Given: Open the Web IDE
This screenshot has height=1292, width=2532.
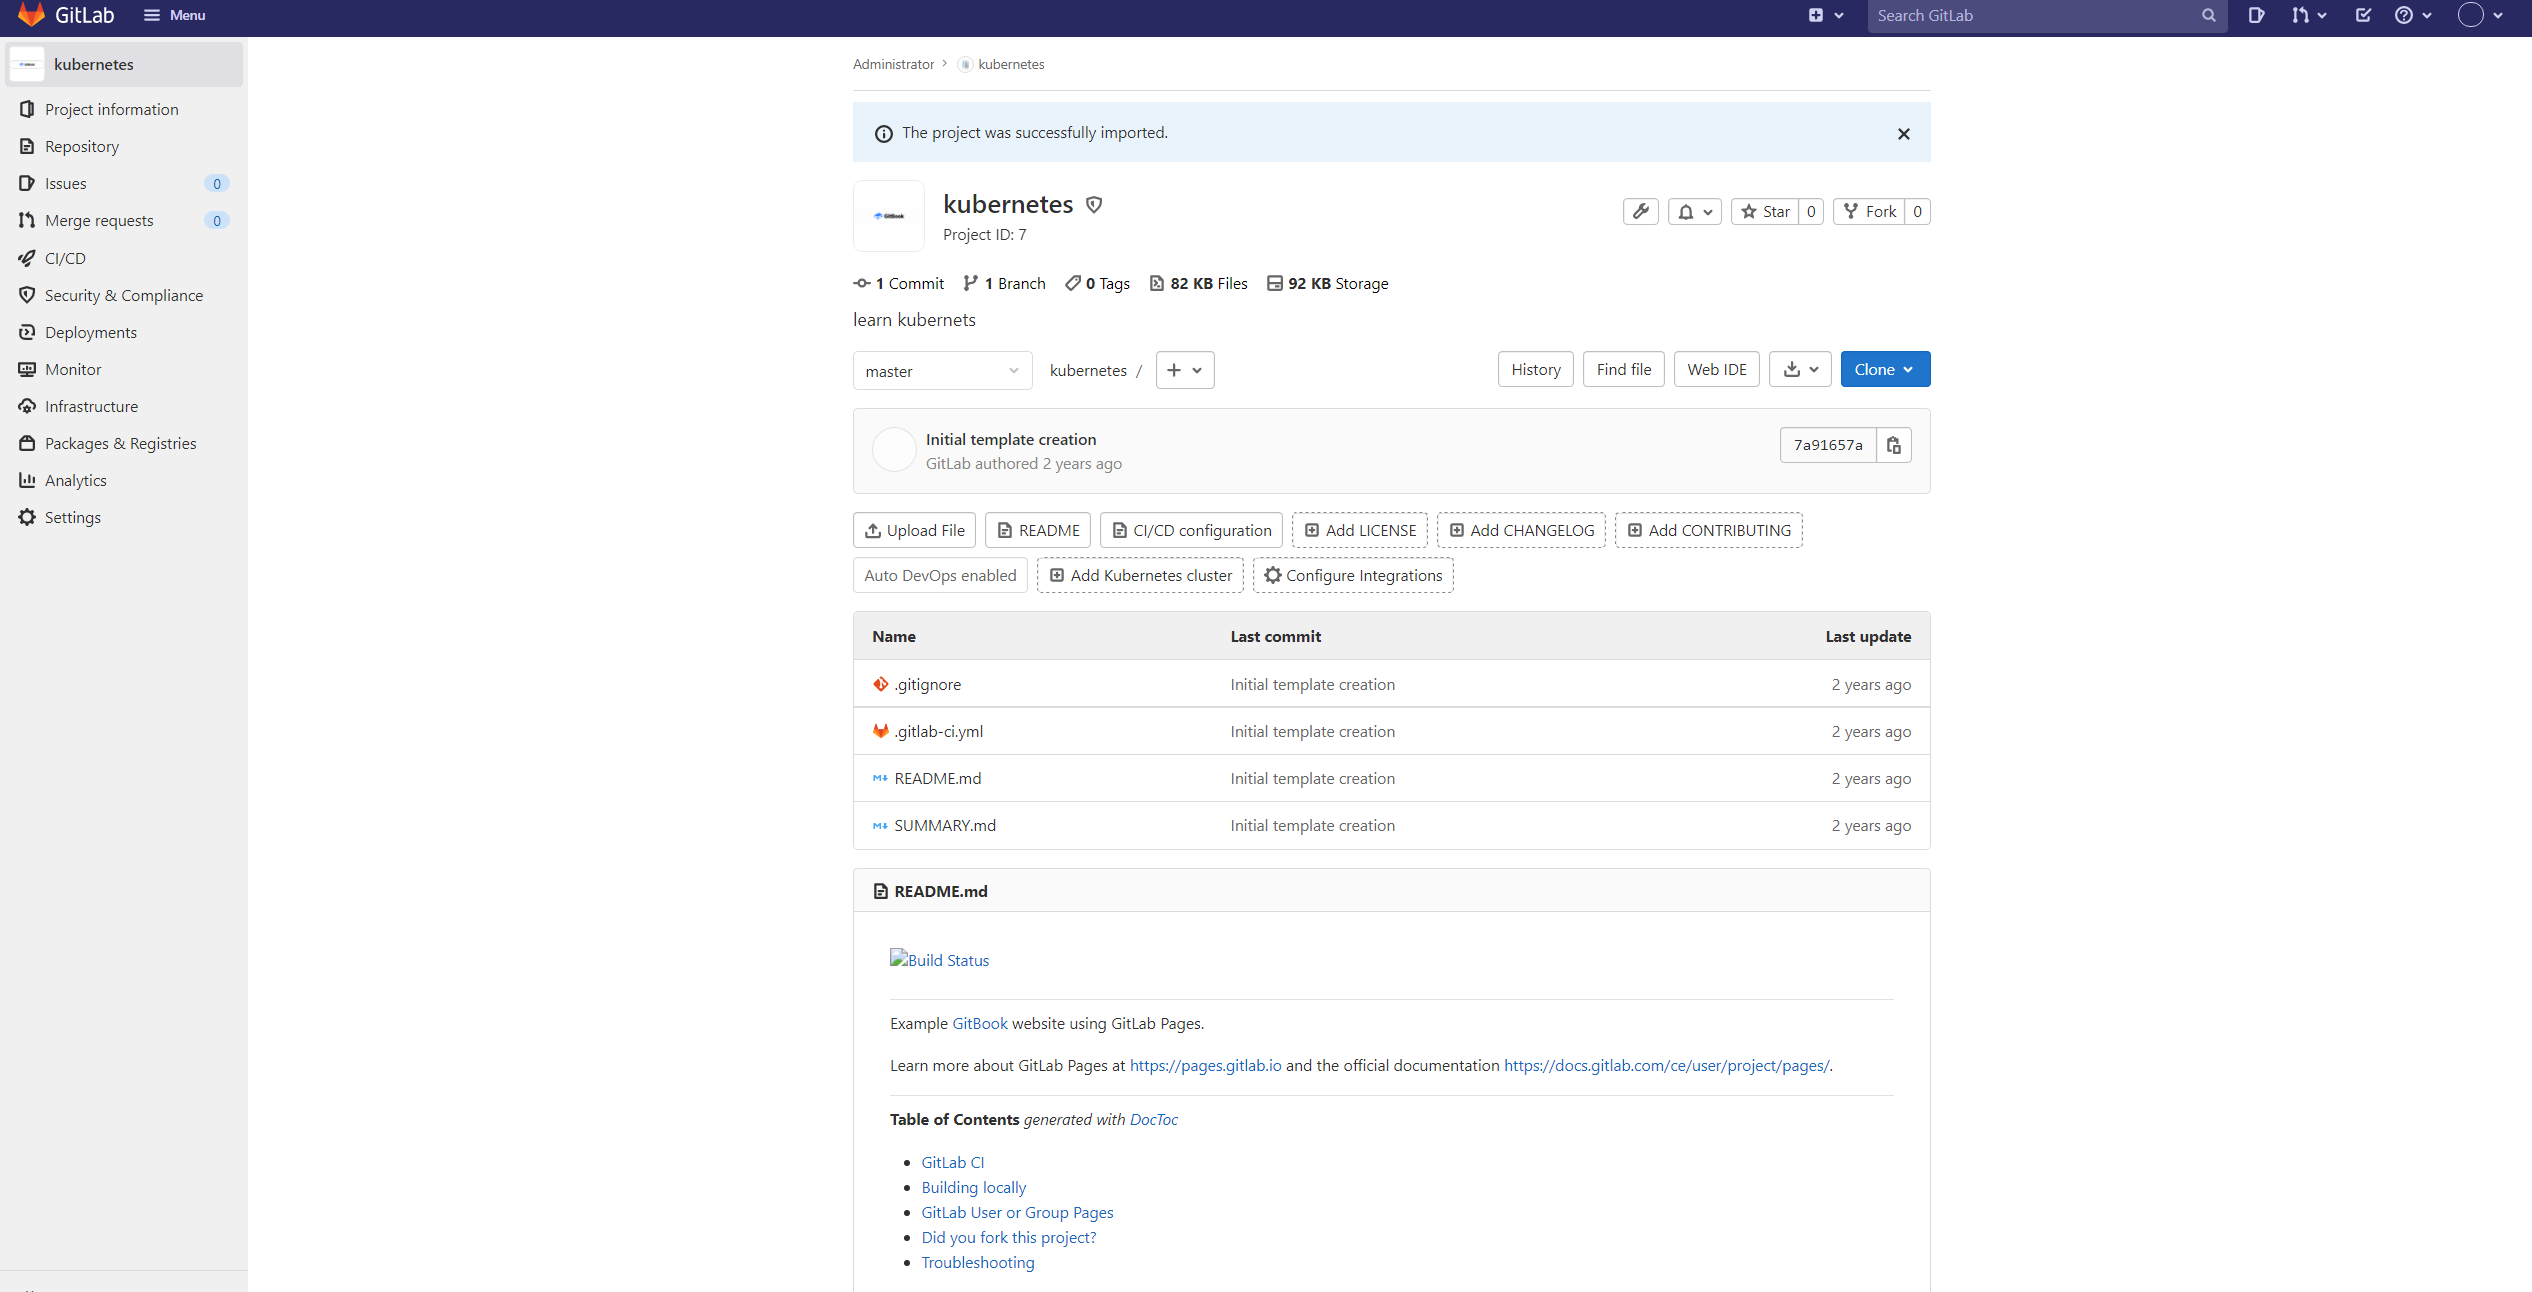Looking at the screenshot, I should 1717,369.
